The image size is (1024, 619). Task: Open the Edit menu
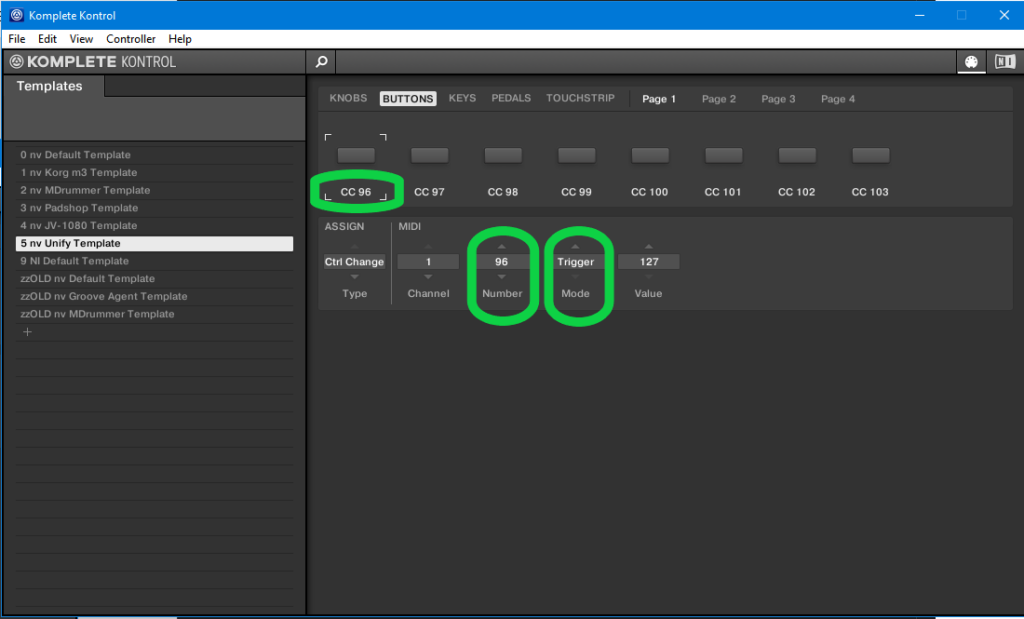[47, 39]
